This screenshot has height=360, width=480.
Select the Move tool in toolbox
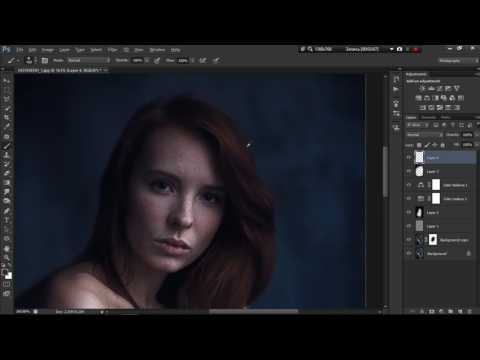pos(7,80)
